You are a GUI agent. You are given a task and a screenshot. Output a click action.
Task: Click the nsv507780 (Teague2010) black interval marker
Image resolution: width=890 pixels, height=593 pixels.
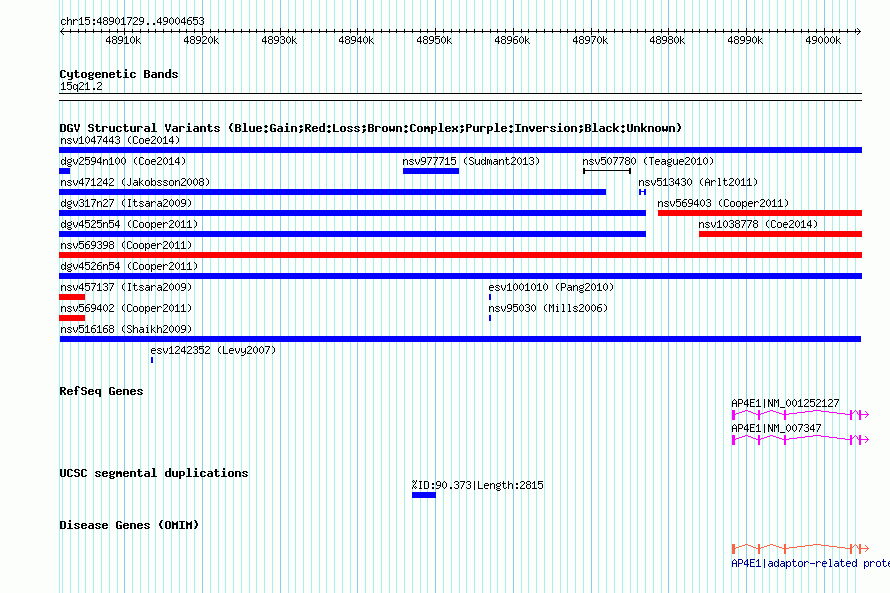pos(607,171)
